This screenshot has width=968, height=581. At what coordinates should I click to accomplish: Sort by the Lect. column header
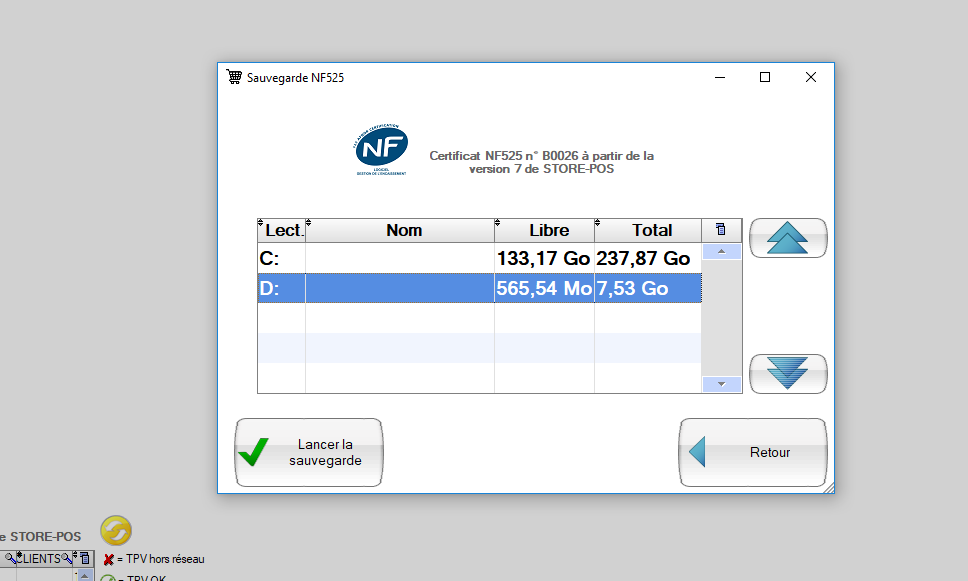(x=284, y=230)
